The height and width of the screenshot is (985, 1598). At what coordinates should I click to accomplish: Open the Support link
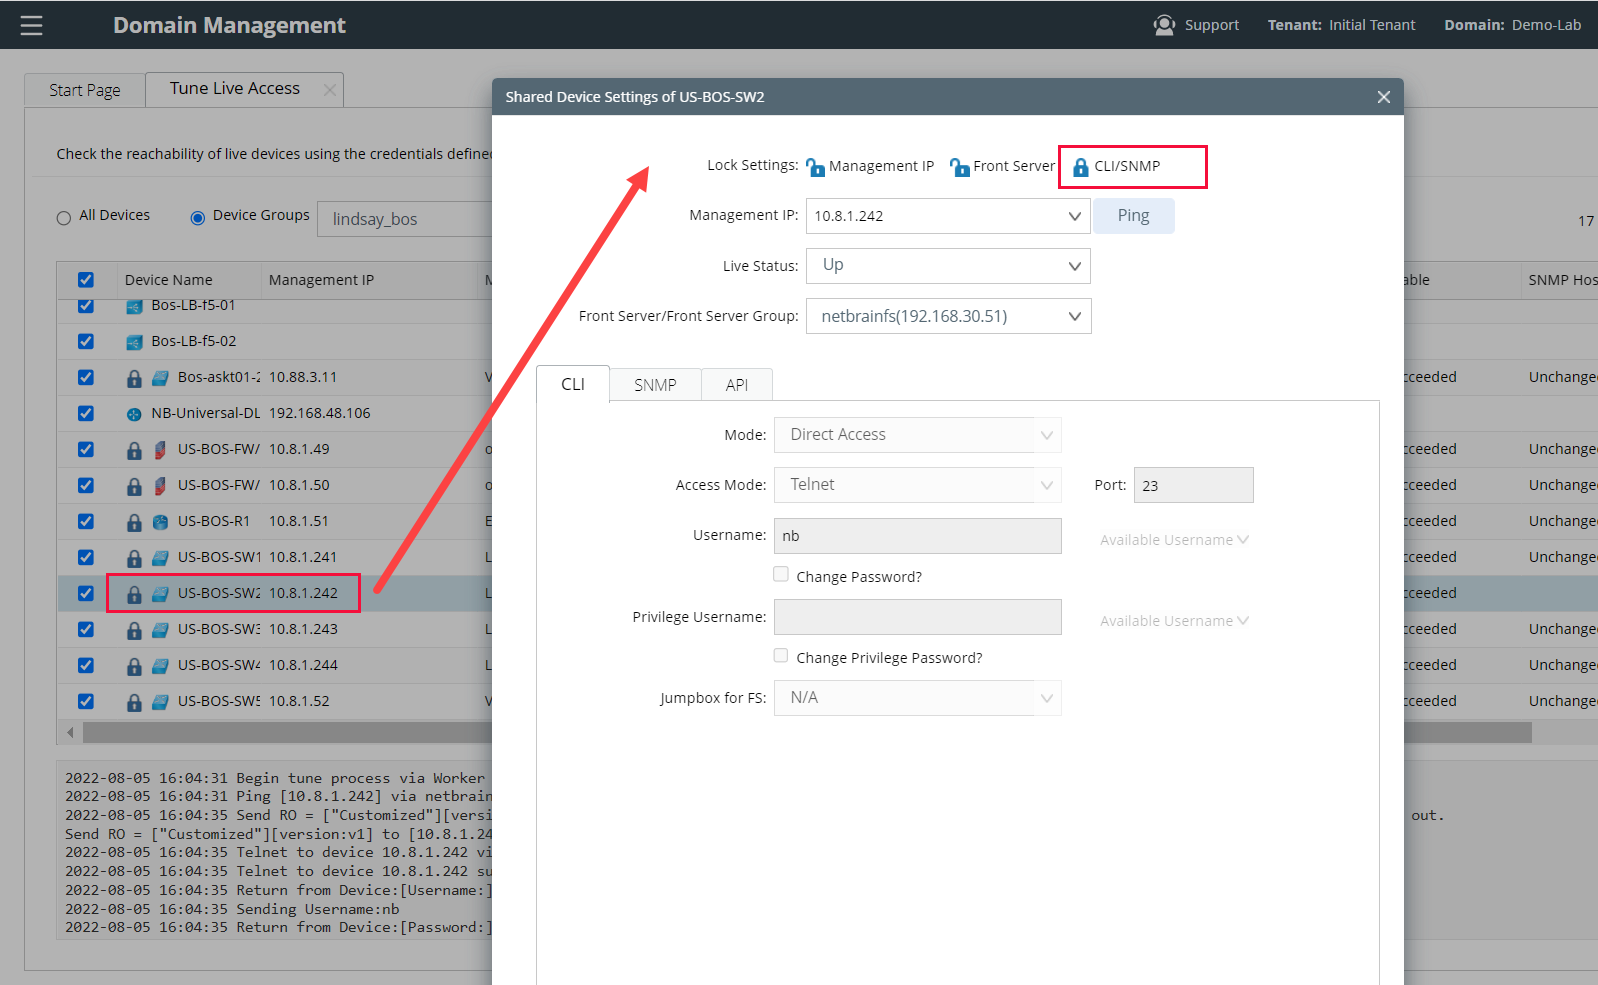(1212, 25)
